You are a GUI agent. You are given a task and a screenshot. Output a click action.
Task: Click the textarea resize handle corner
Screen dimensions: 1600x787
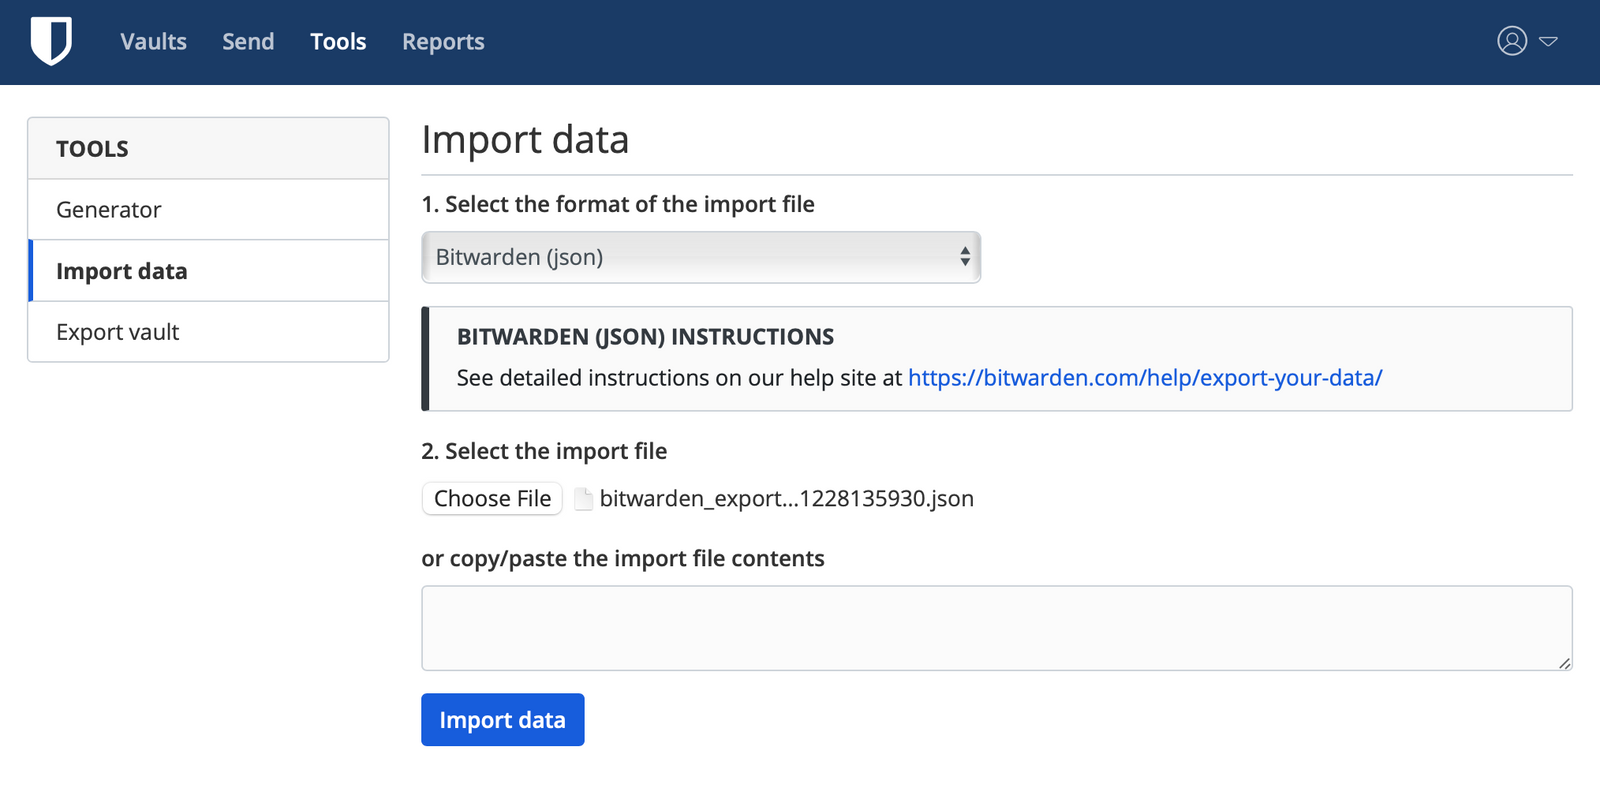1564,662
